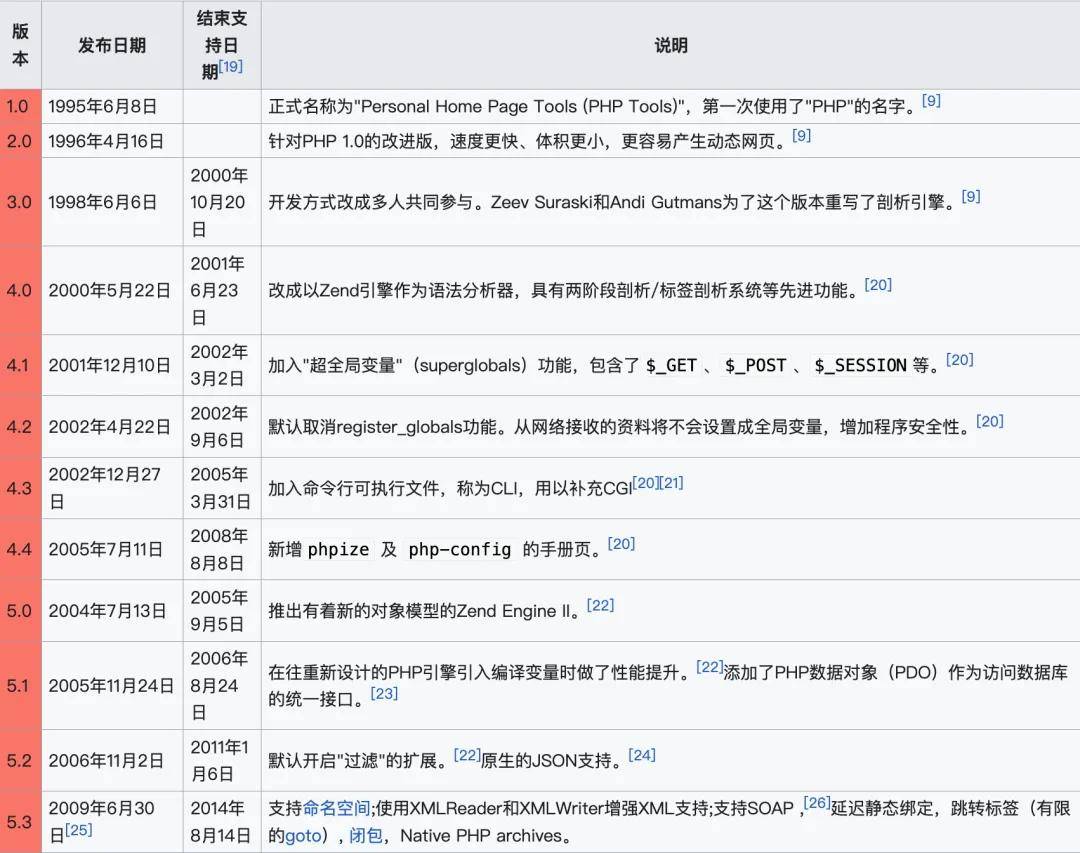Open citation [22] in version 5.2 row
1080x853 pixels.
tap(467, 754)
